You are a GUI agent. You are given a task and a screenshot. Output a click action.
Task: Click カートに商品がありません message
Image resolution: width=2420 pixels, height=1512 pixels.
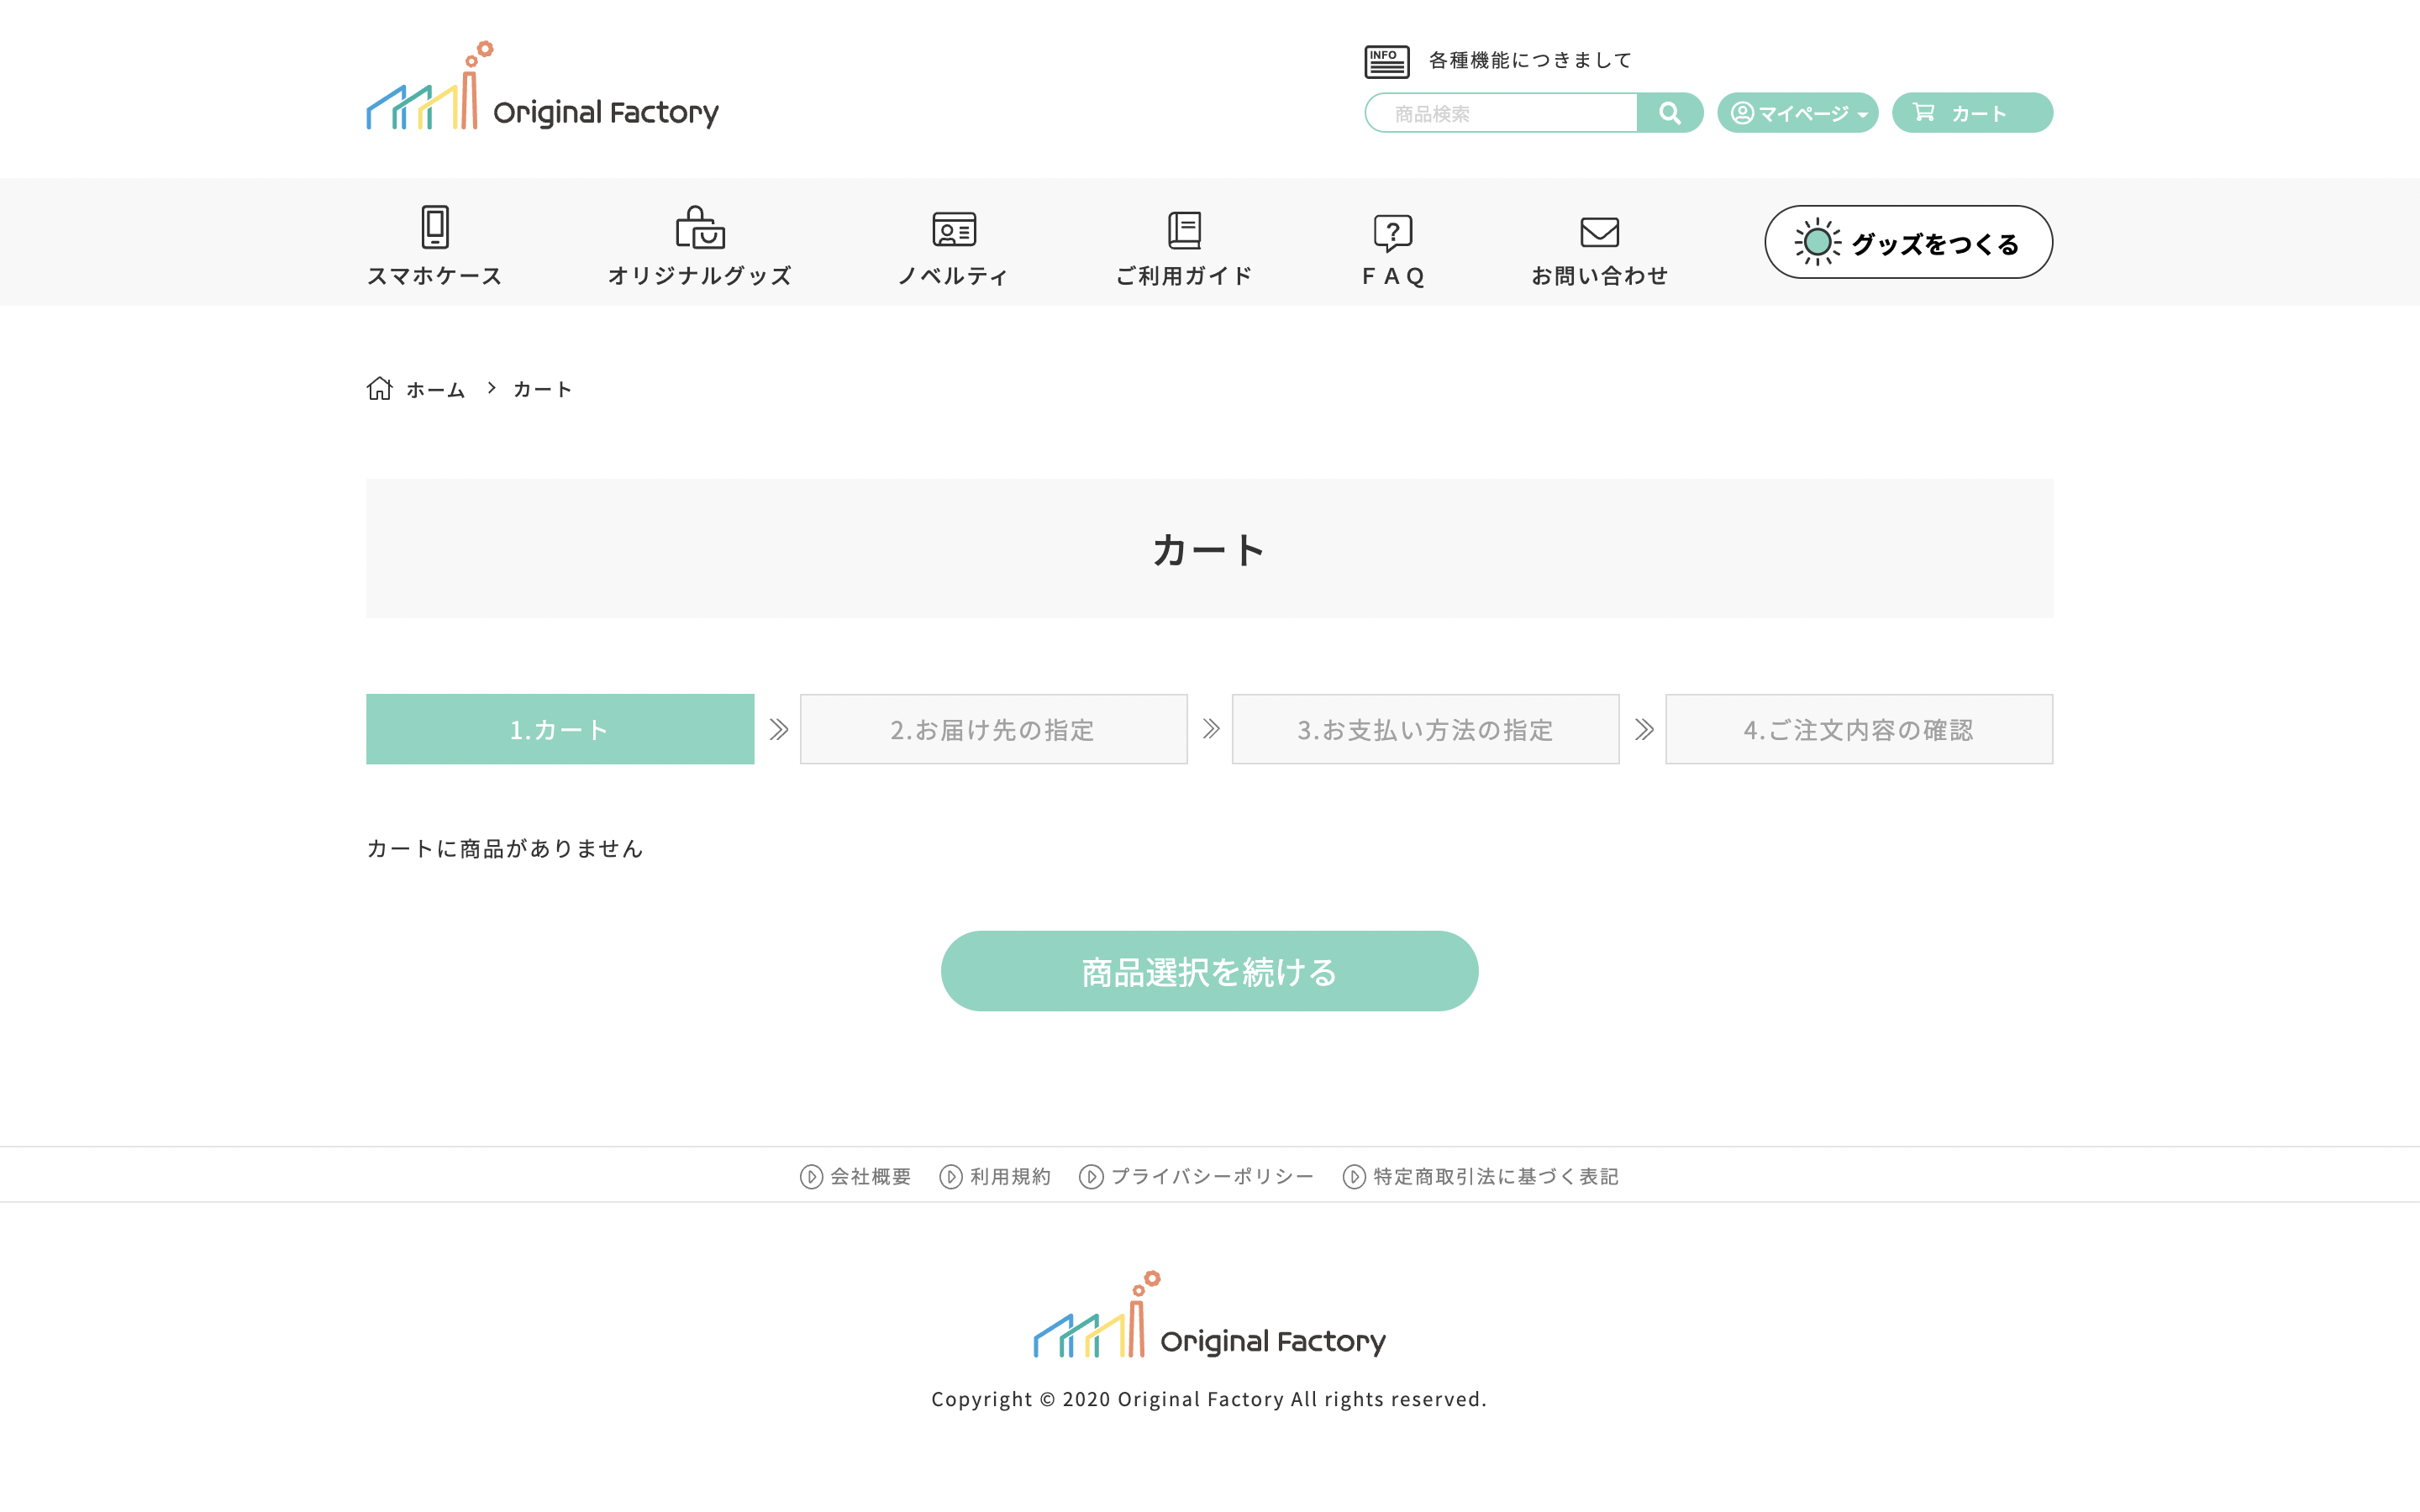505,849
